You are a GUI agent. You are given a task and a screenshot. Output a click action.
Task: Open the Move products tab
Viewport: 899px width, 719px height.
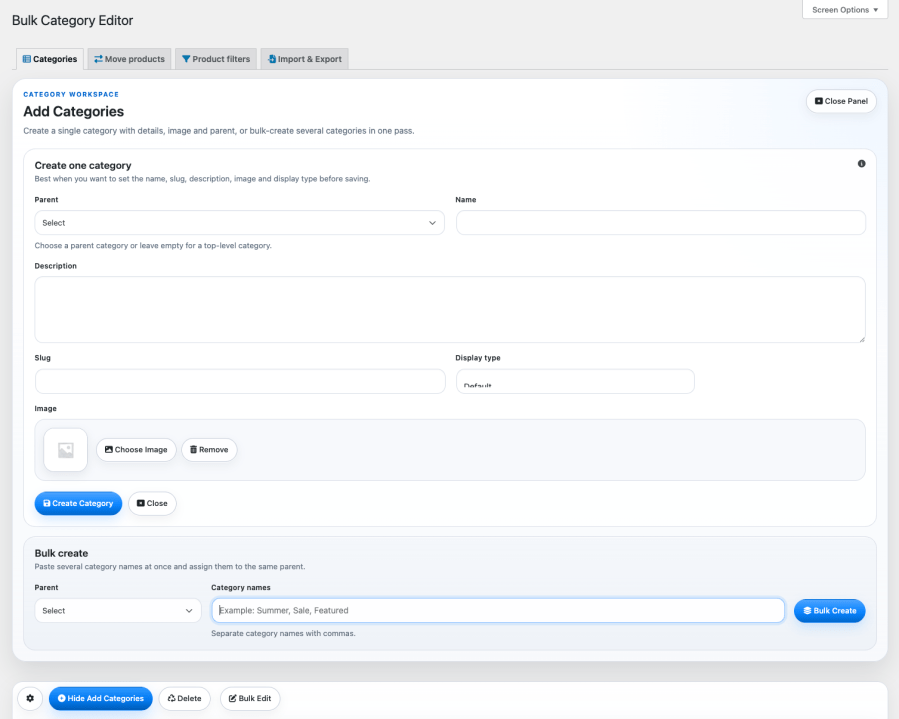click(130, 59)
